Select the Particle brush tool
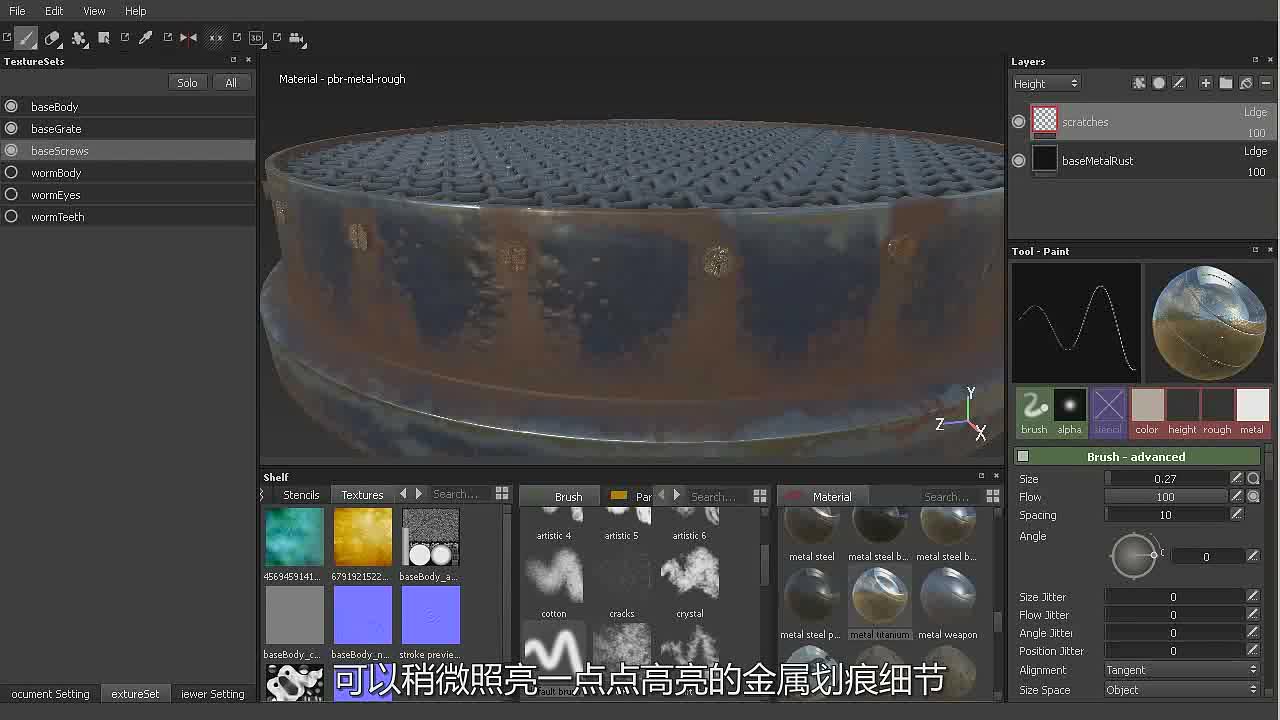The height and width of the screenshot is (720, 1280). [x=79, y=38]
